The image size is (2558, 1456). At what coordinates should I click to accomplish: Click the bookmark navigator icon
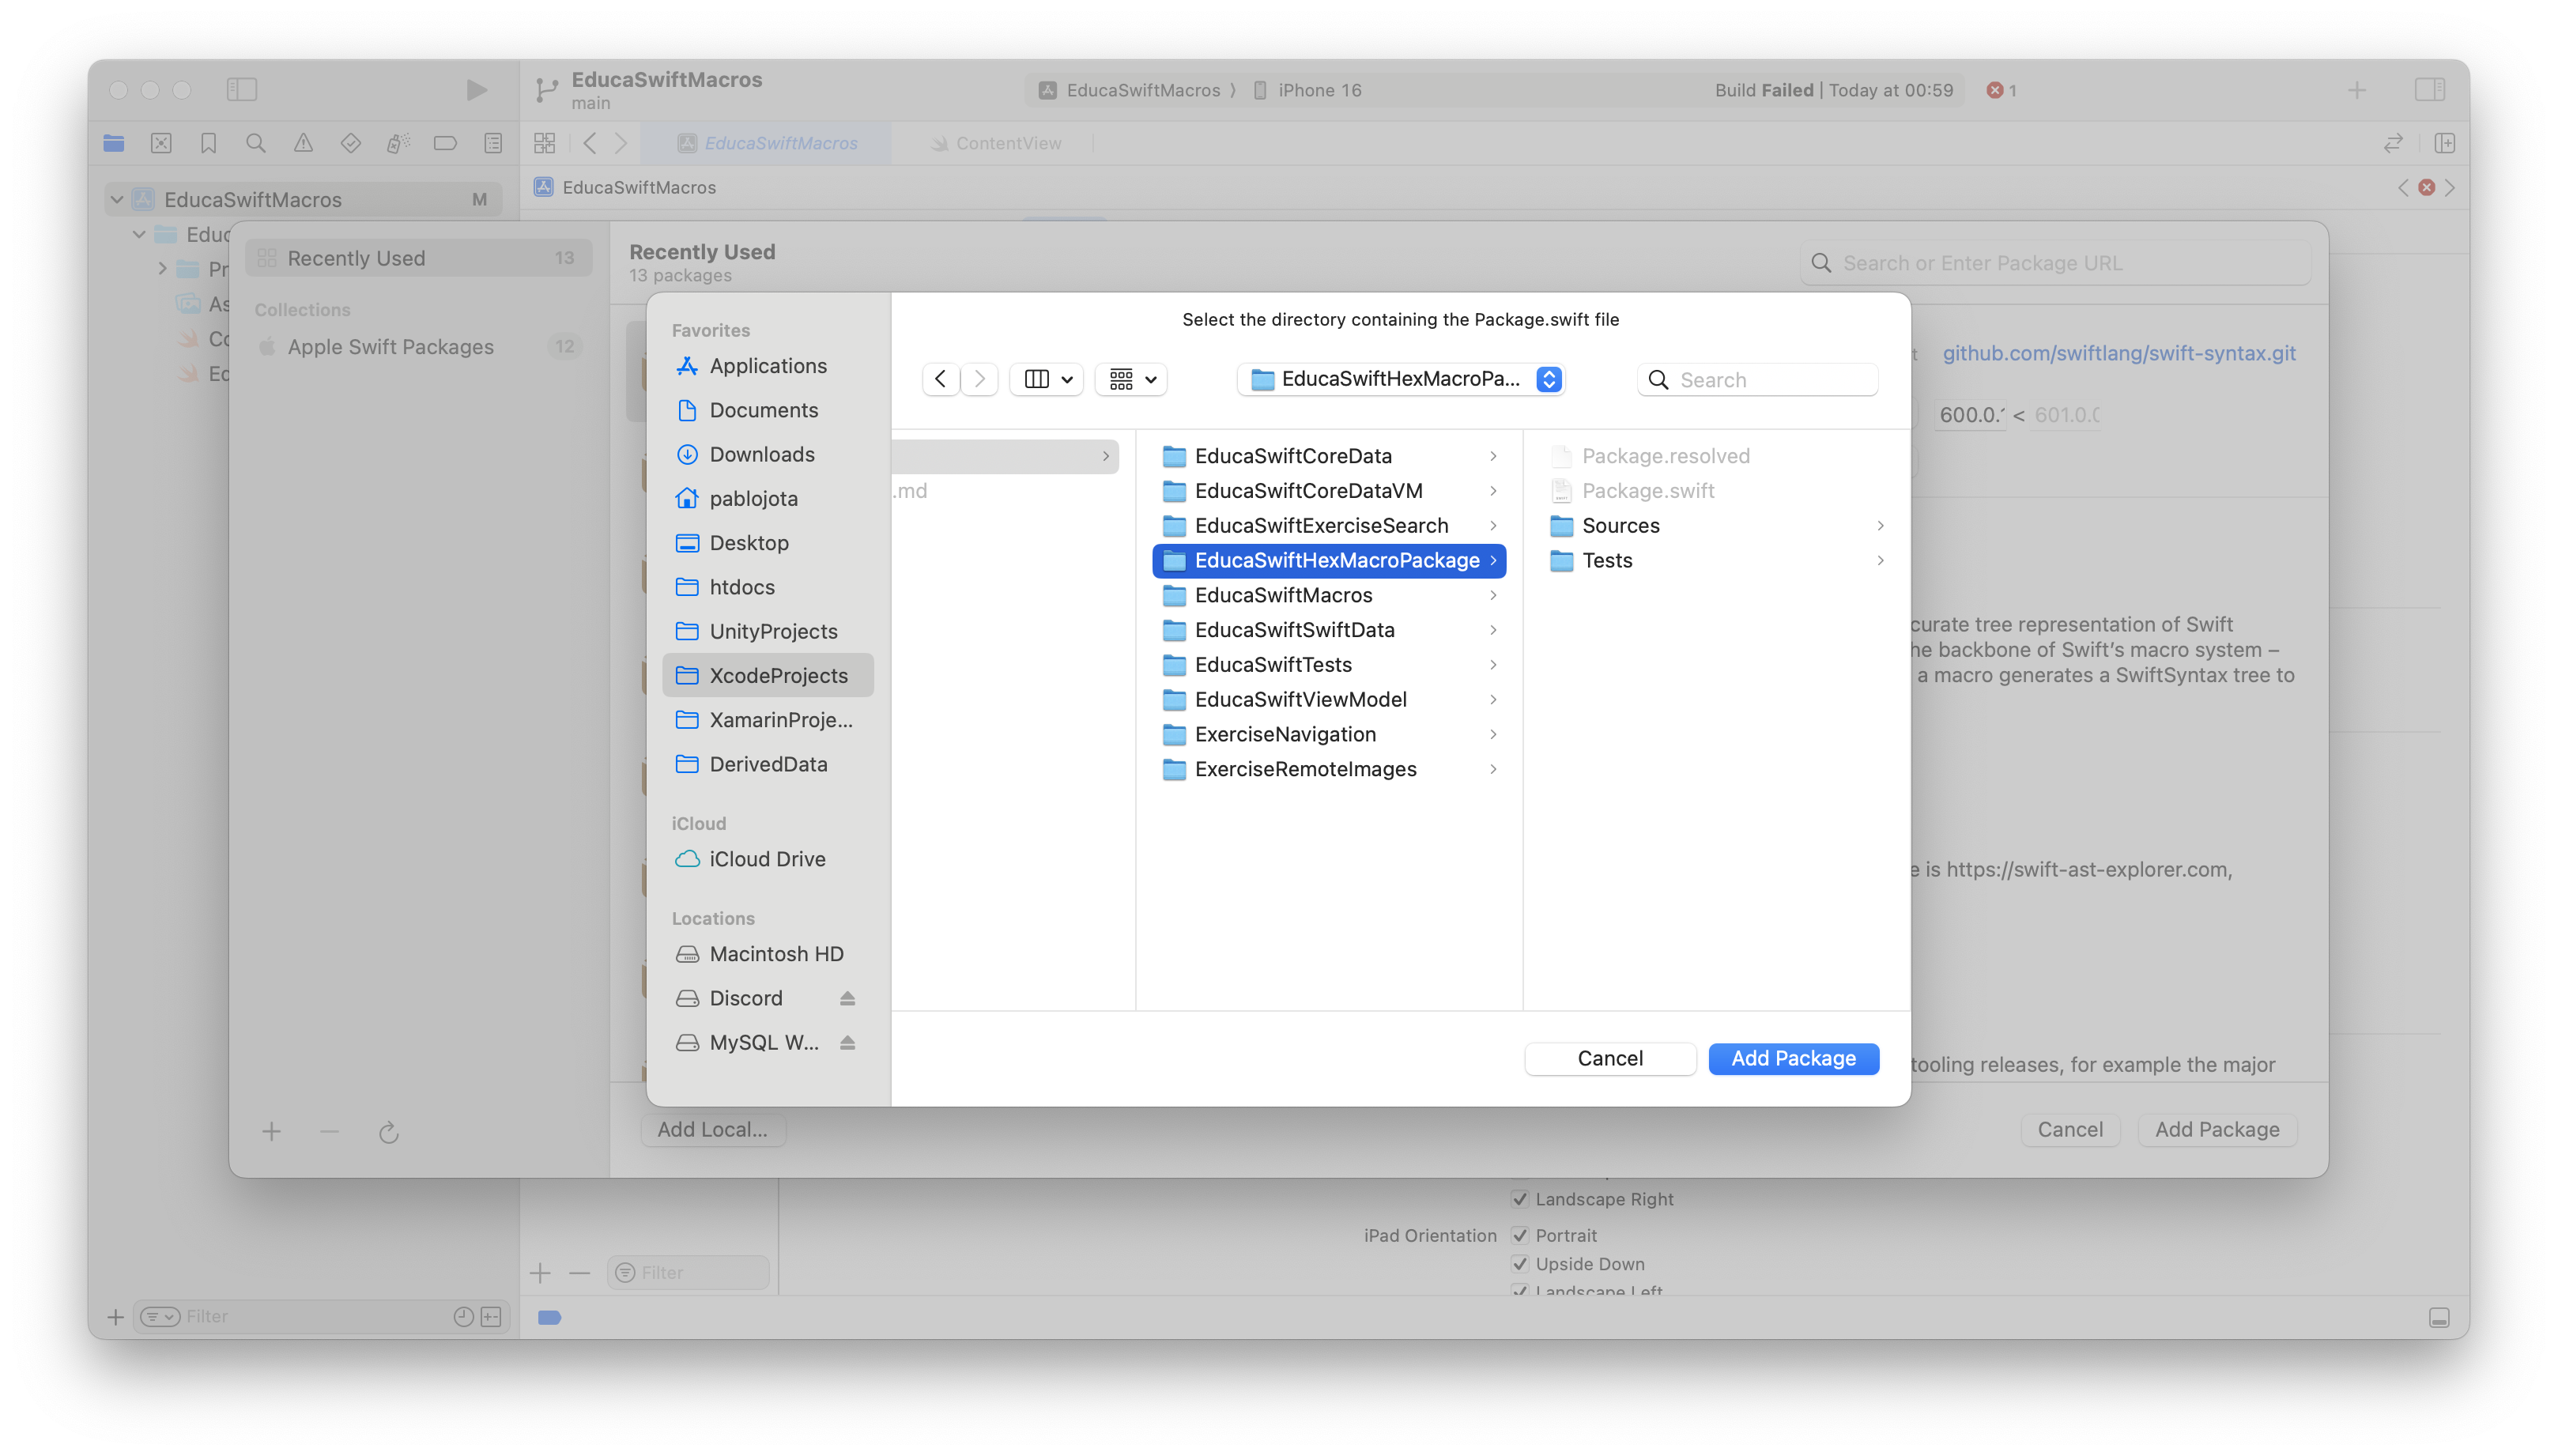(208, 143)
